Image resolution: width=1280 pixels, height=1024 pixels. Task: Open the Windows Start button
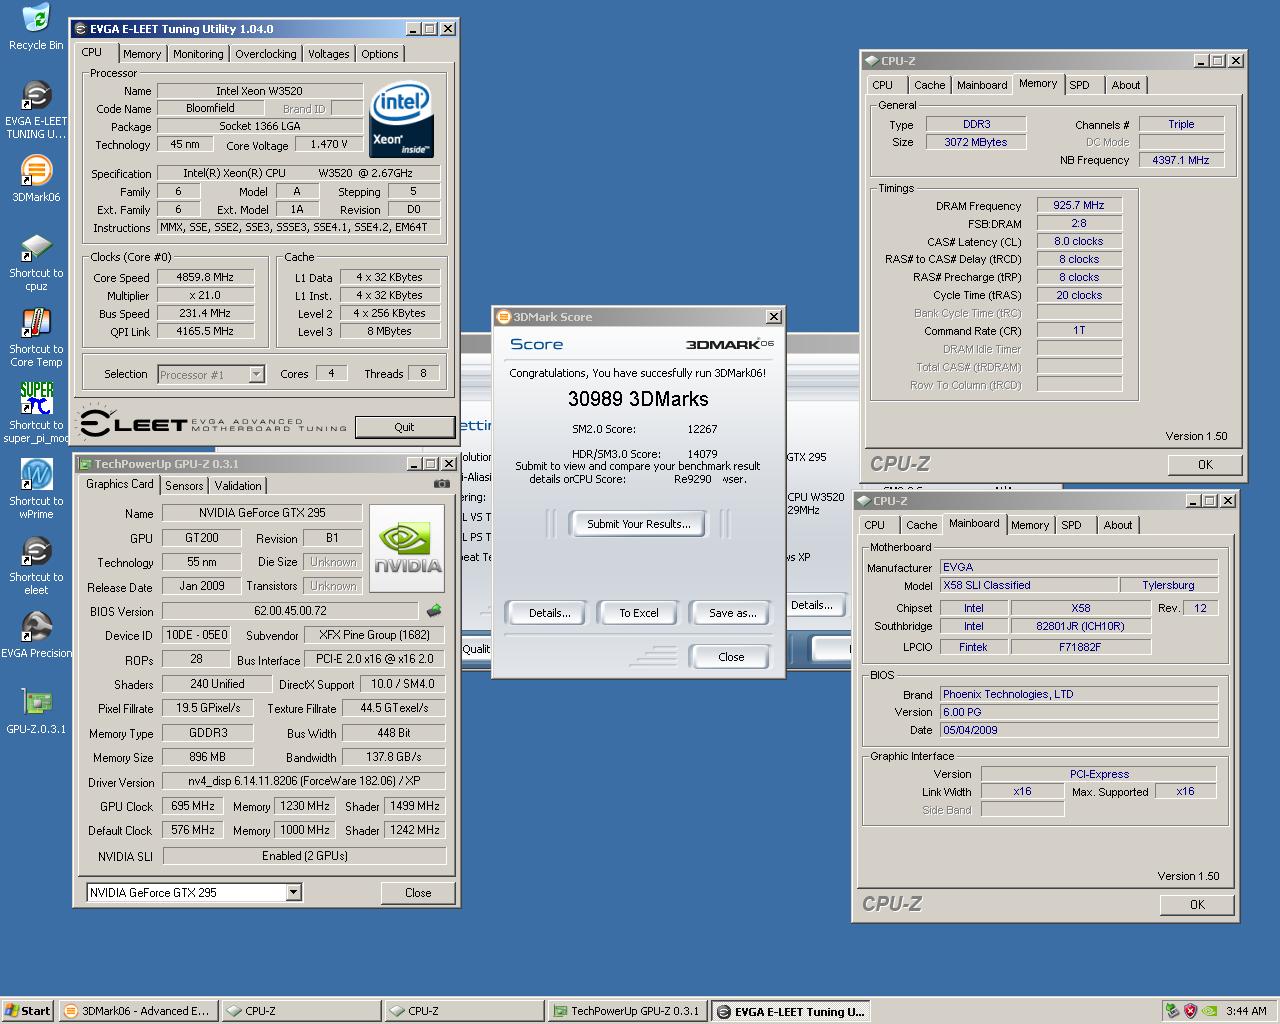pyautogui.click(x=27, y=1011)
